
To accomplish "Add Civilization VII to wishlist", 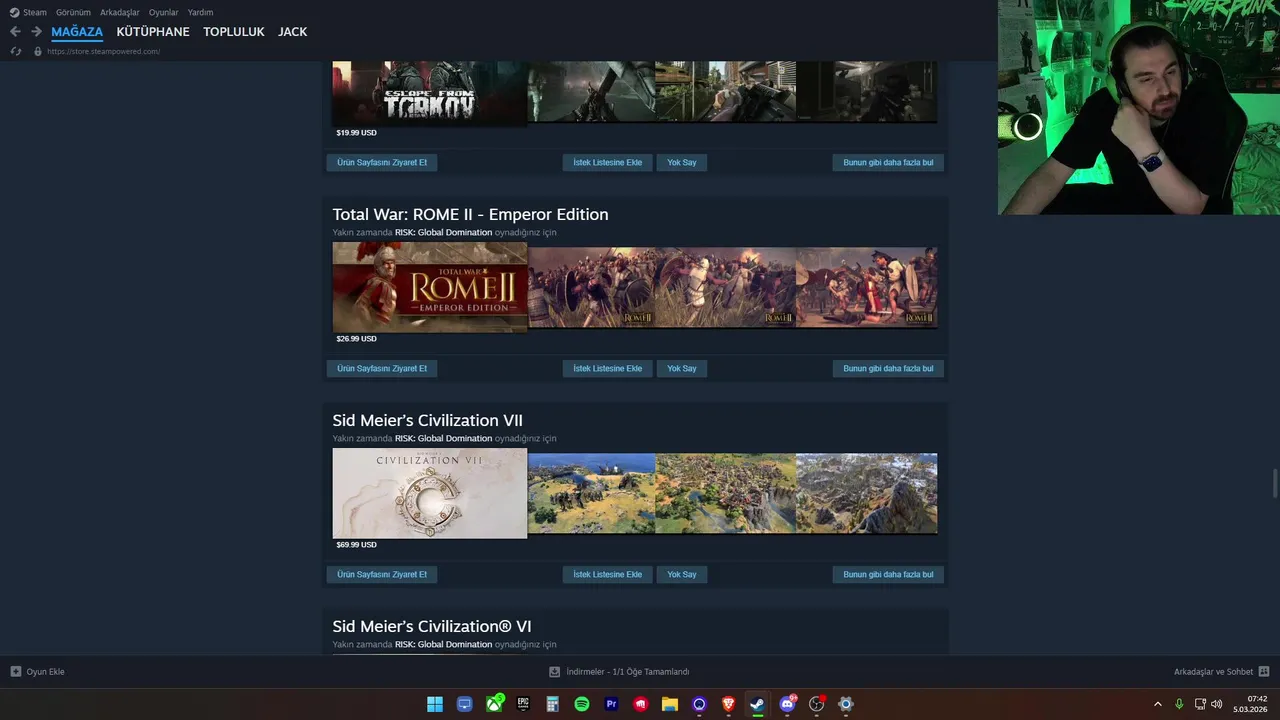I will click(x=608, y=574).
